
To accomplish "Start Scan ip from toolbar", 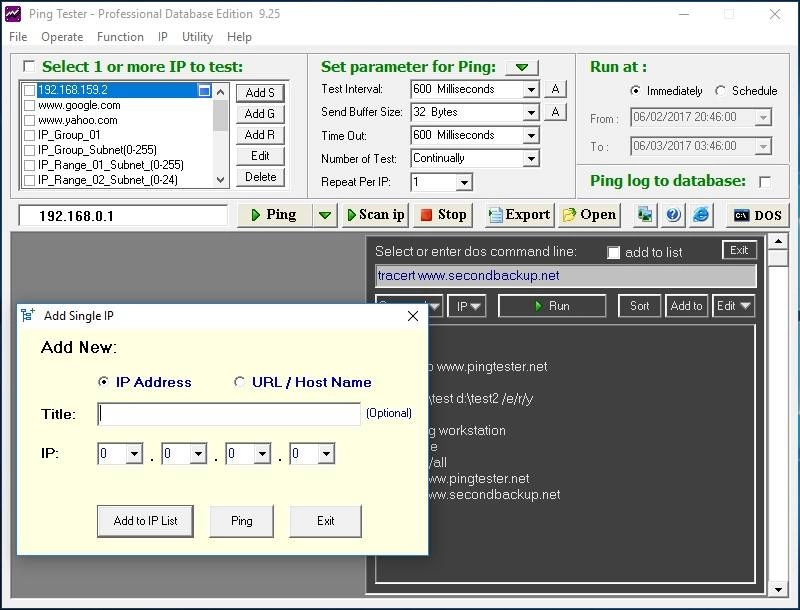I will click(x=375, y=215).
